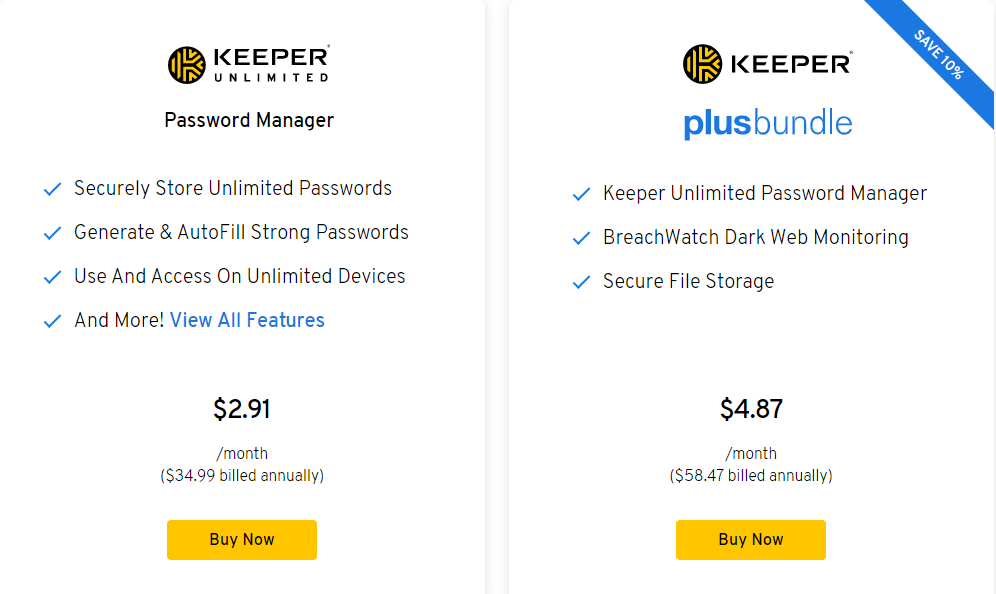This screenshot has width=996, height=594.
Task: Click the Password Manager heading
Action: tap(249, 120)
